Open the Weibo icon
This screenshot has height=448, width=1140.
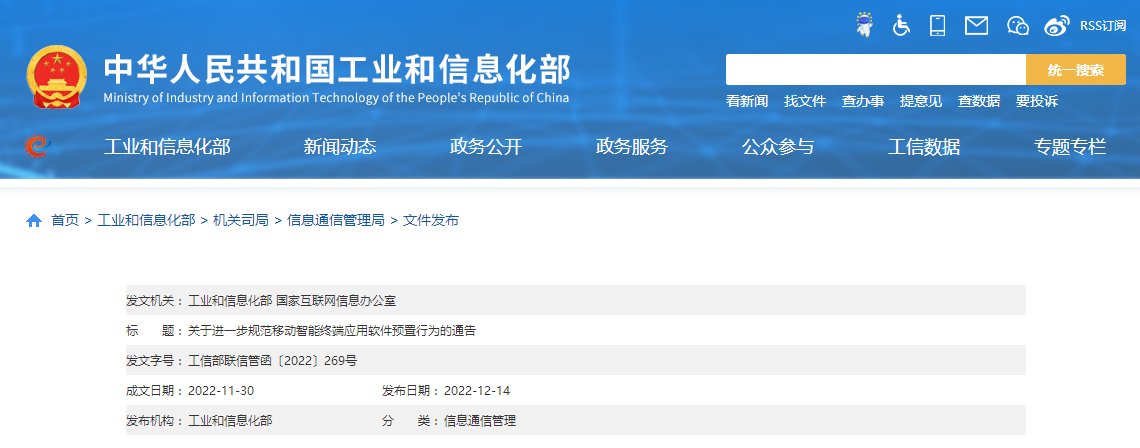pos(1058,25)
